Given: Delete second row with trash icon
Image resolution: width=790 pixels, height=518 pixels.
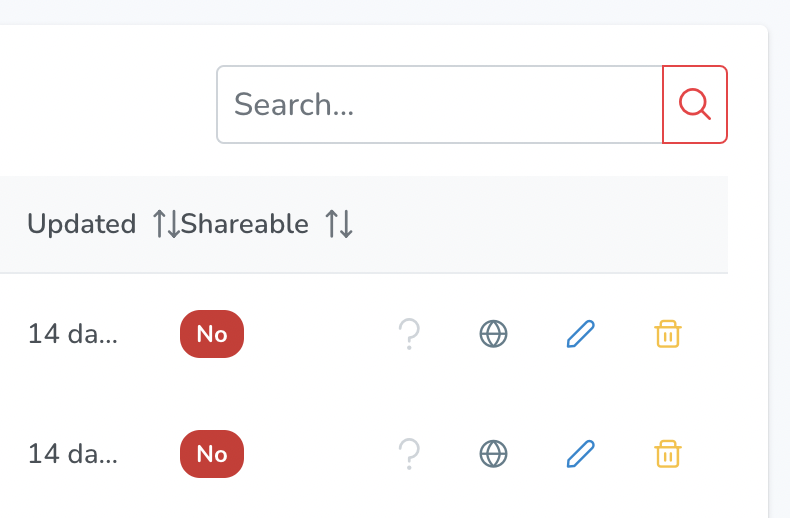Looking at the screenshot, I should pyautogui.click(x=668, y=454).
